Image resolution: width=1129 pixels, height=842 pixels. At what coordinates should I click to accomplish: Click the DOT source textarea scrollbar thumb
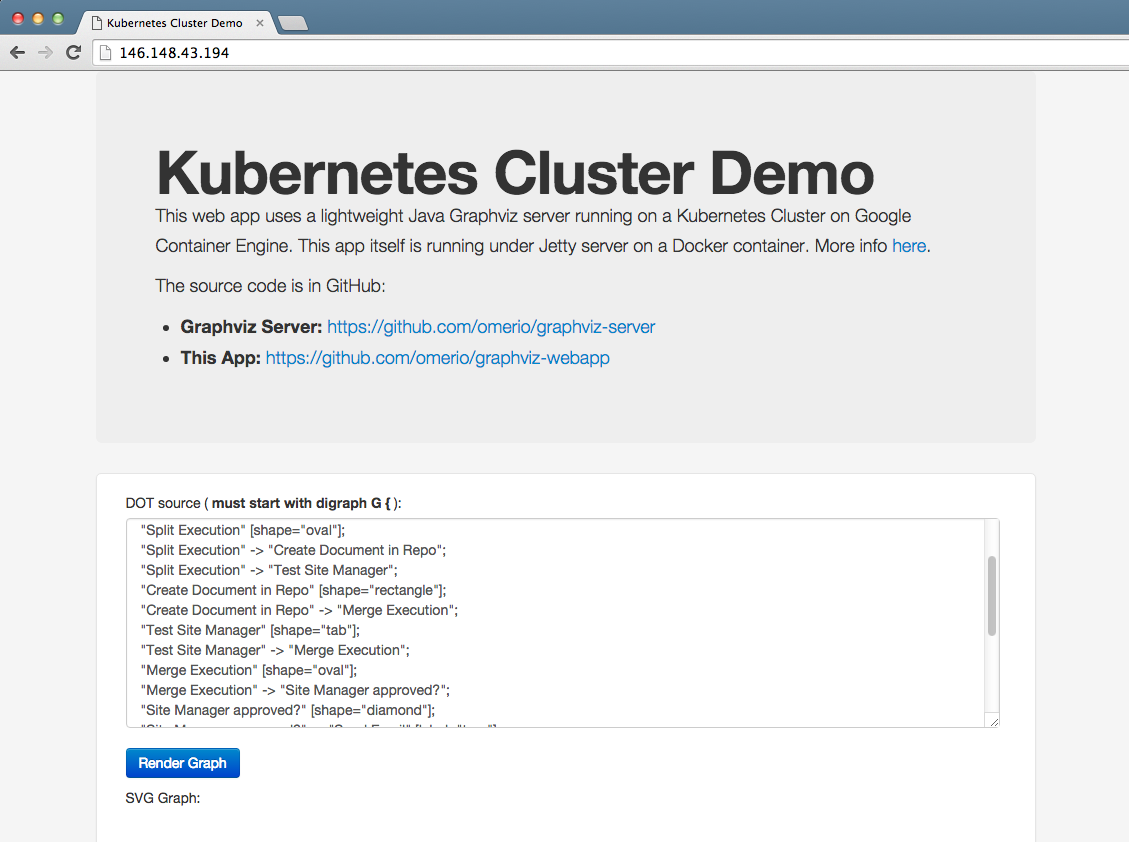coord(991,596)
